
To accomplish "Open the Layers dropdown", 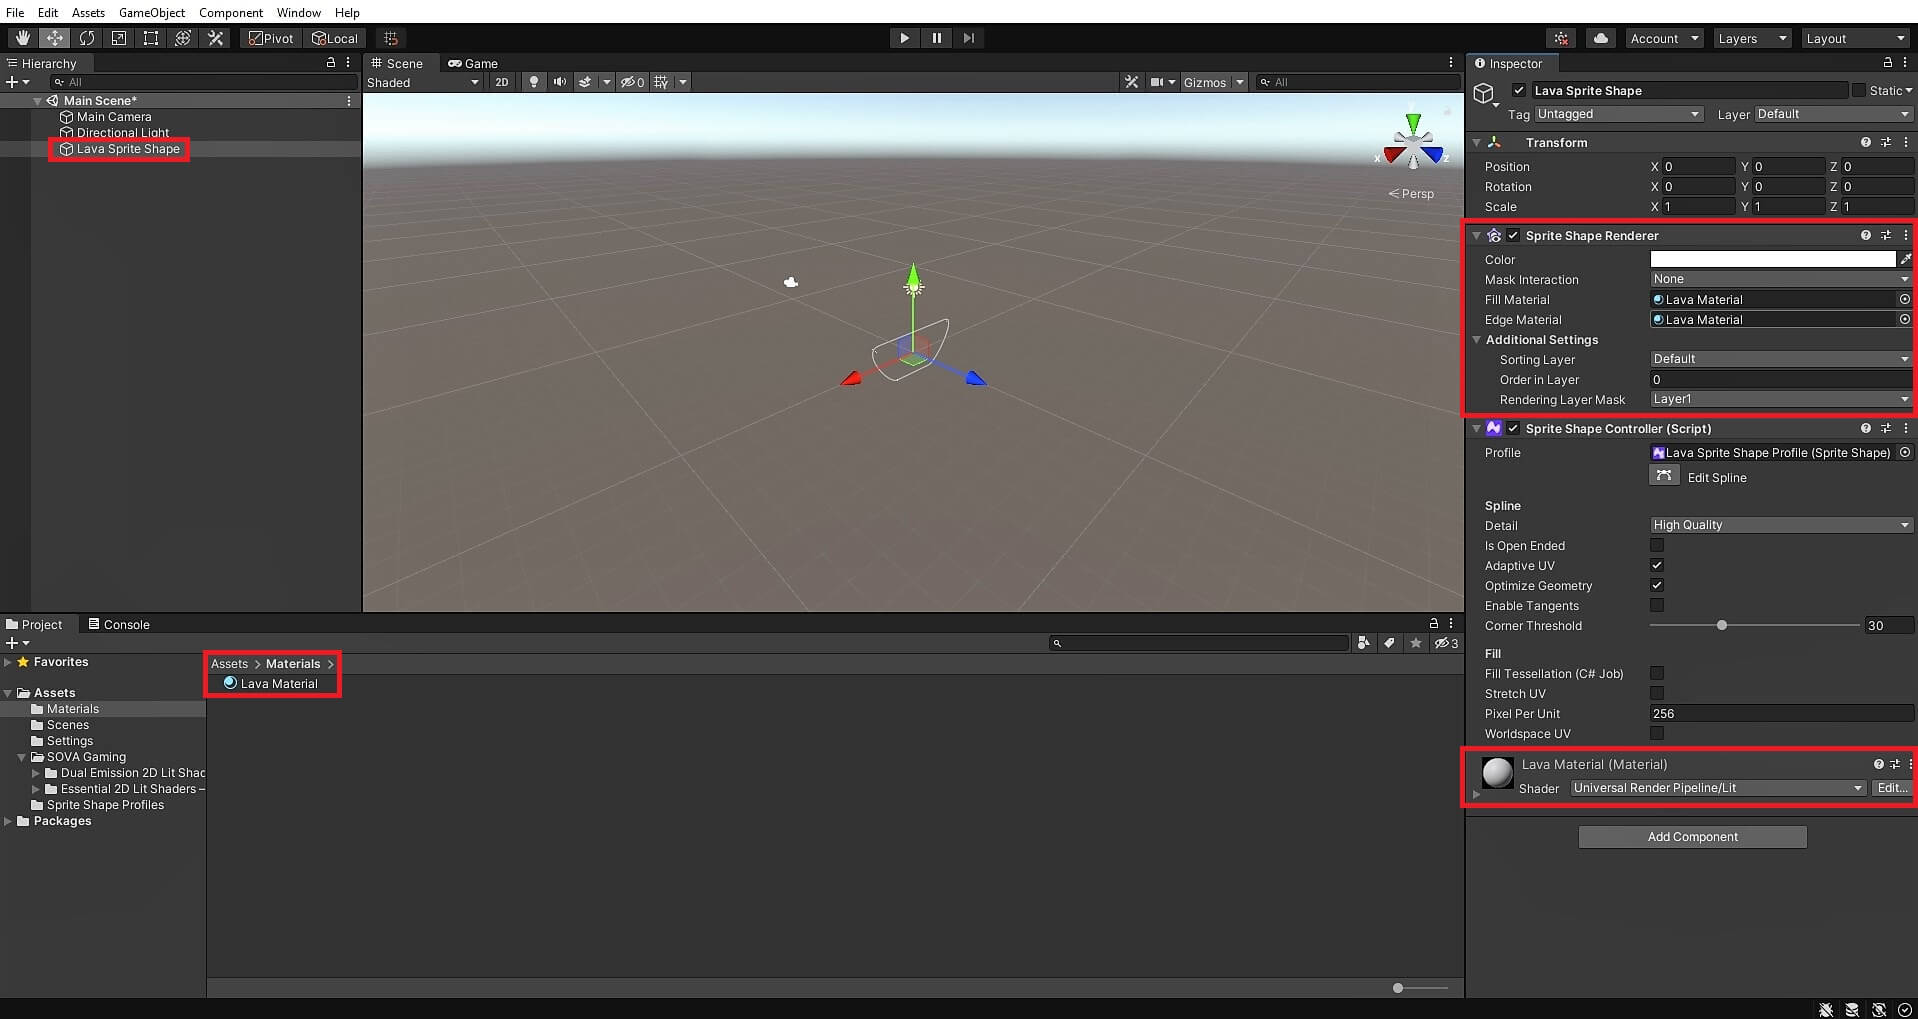I will pos(1752,38).
